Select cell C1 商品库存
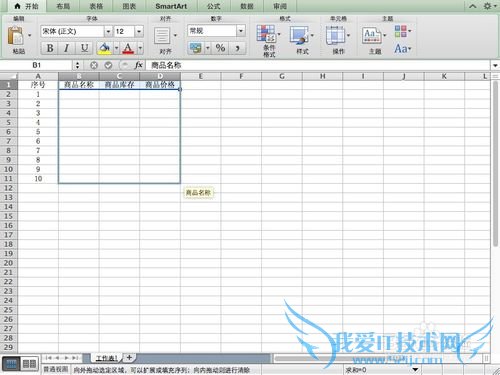This screenshot has width=500, height=375. tap(119, 85)
